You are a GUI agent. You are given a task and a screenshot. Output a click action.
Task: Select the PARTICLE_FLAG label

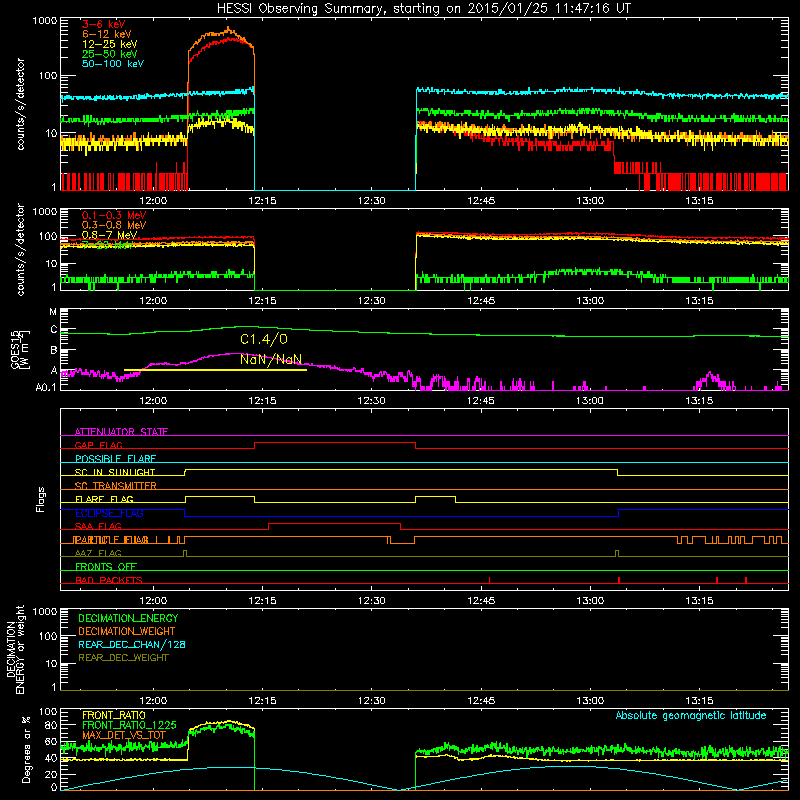(x=112, y=540)
